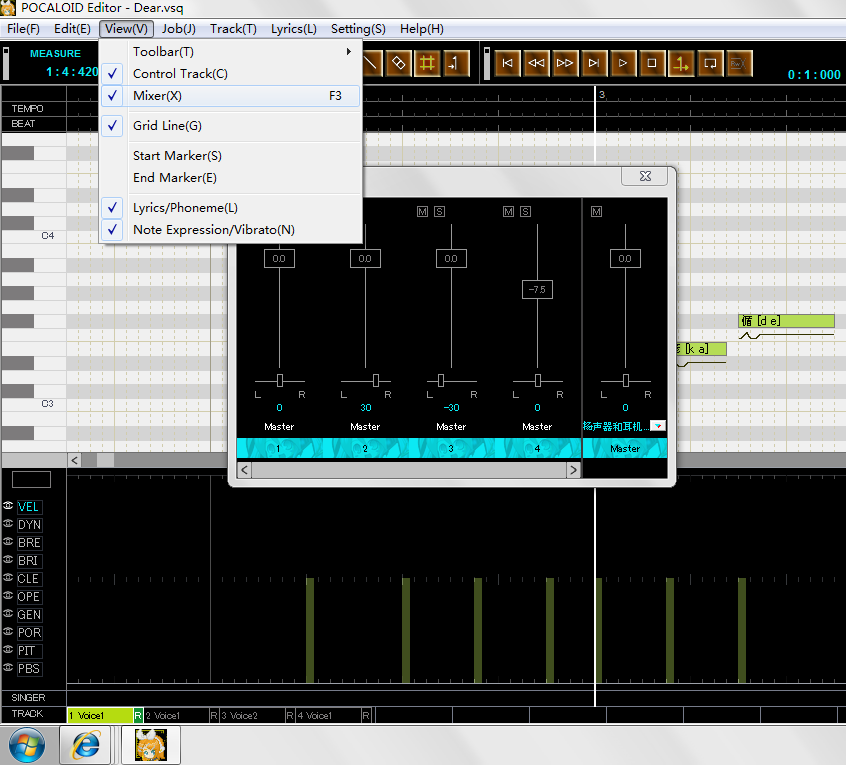The height and width of the screenshot is (765, 846).
Task: Open the Job(J) menu
Action: coord(179,29)
